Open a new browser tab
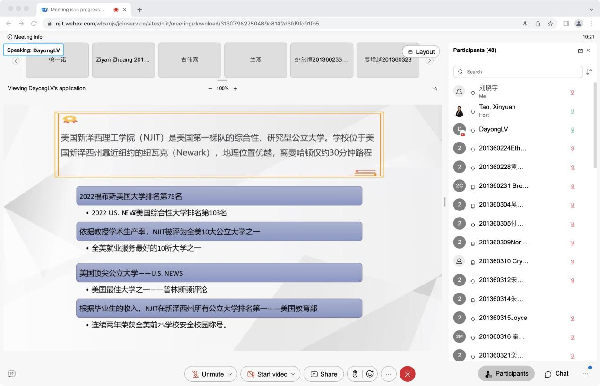This screenshot has height=386, width=600. point(139,10)
